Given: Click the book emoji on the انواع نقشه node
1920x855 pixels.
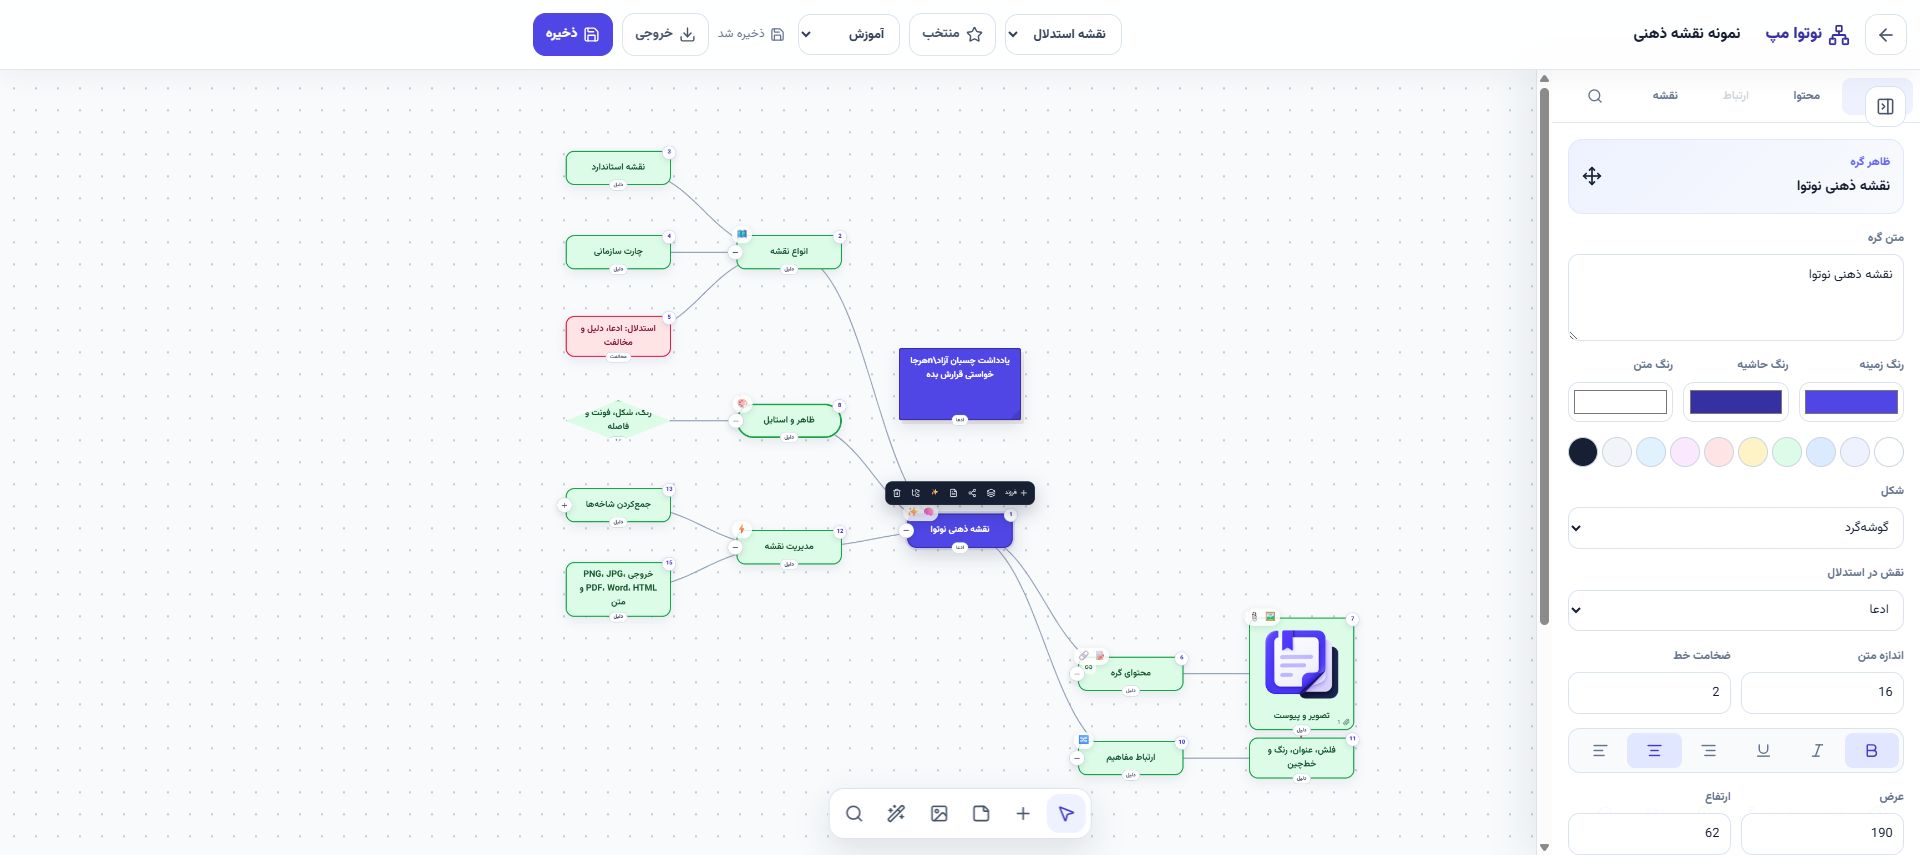Looking at the screenshot, I should pos(742,234).
